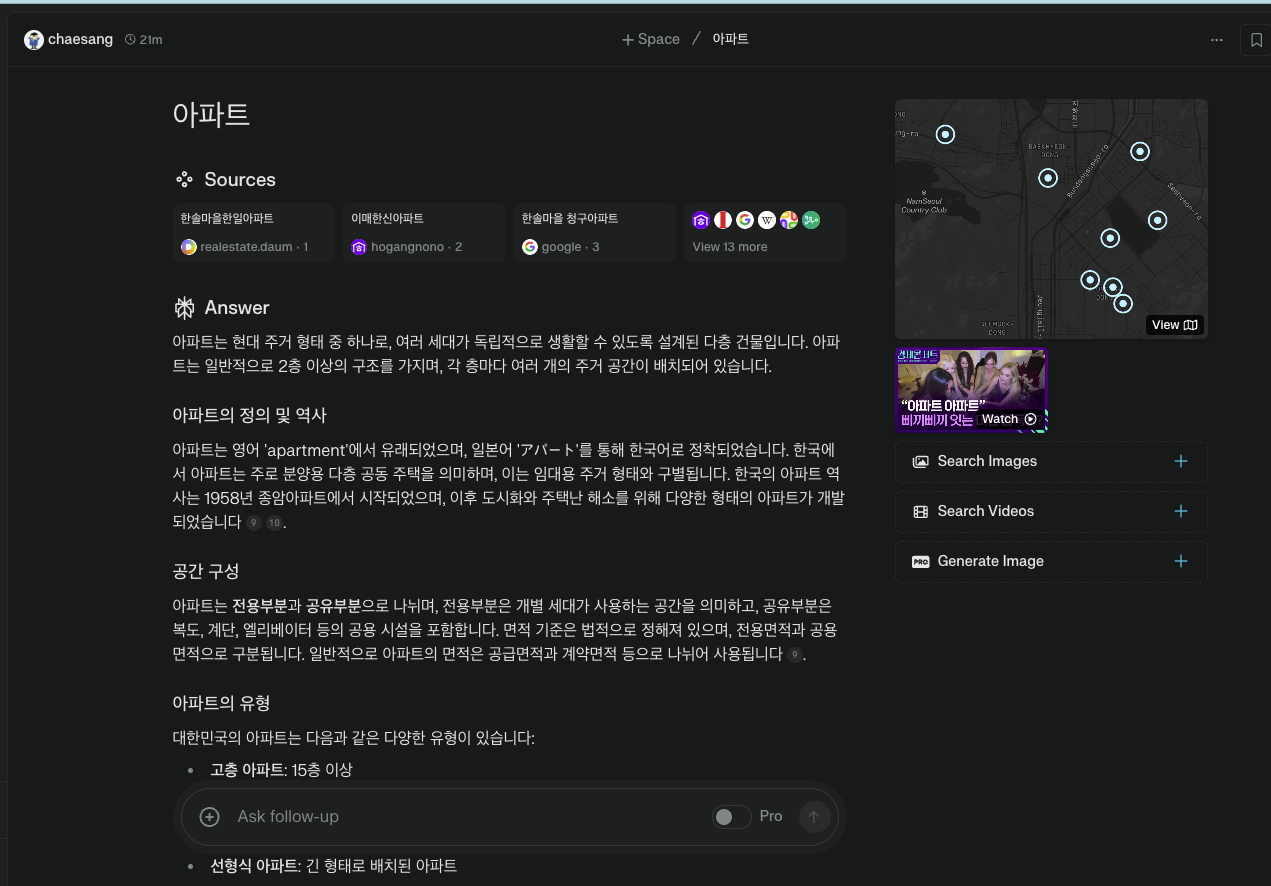Expand Generate Image with its plus
Image resolution: width=1271 pixels, height=886 pixels.
coord(1181,561)
